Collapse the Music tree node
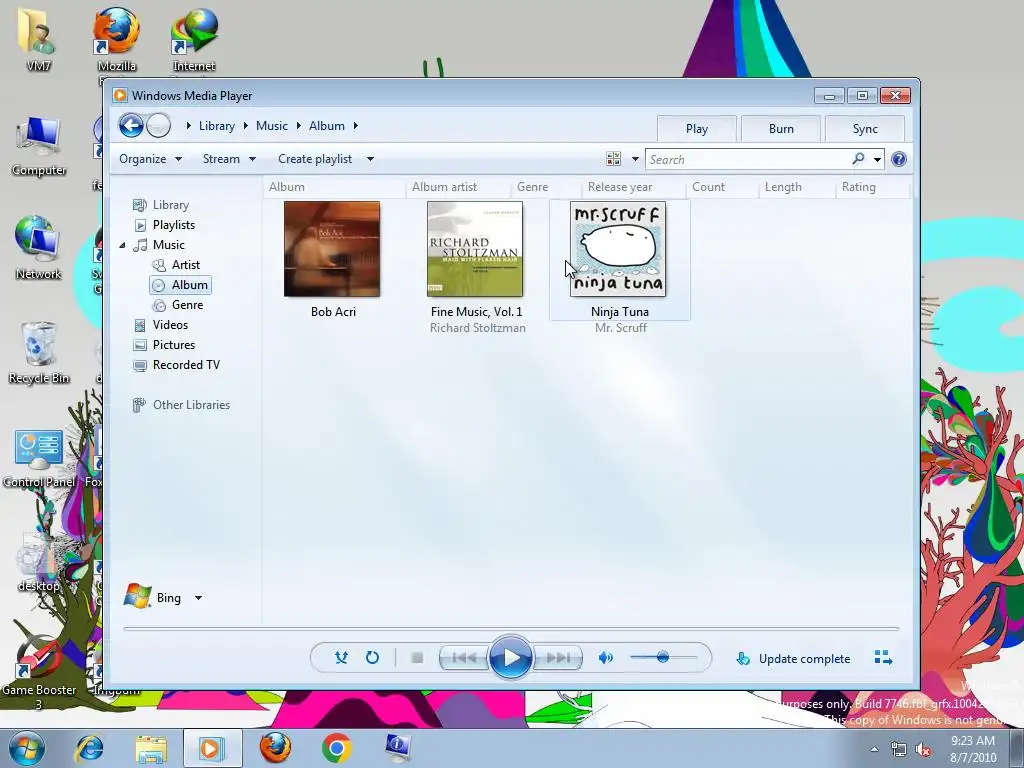The image size is (1024, 768). (x=122, y=246)
